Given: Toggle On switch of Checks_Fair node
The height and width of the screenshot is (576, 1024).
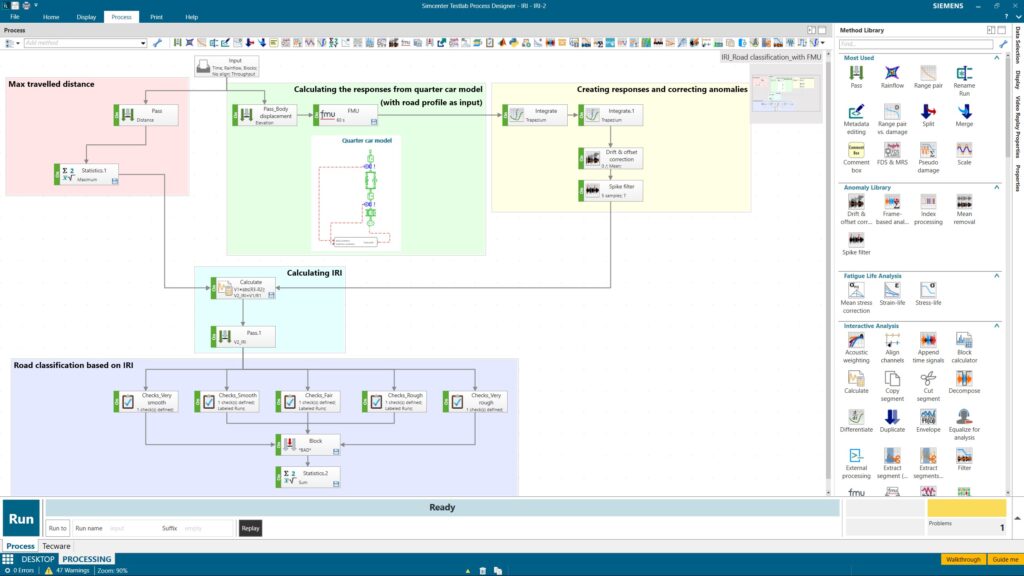Looking at the screenshot, I should pos(278,402).
